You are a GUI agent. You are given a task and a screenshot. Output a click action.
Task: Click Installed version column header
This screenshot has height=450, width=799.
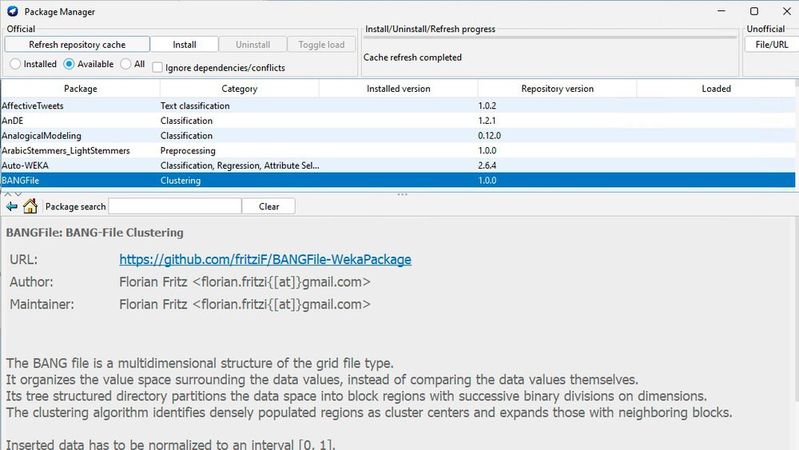(398, 89)
